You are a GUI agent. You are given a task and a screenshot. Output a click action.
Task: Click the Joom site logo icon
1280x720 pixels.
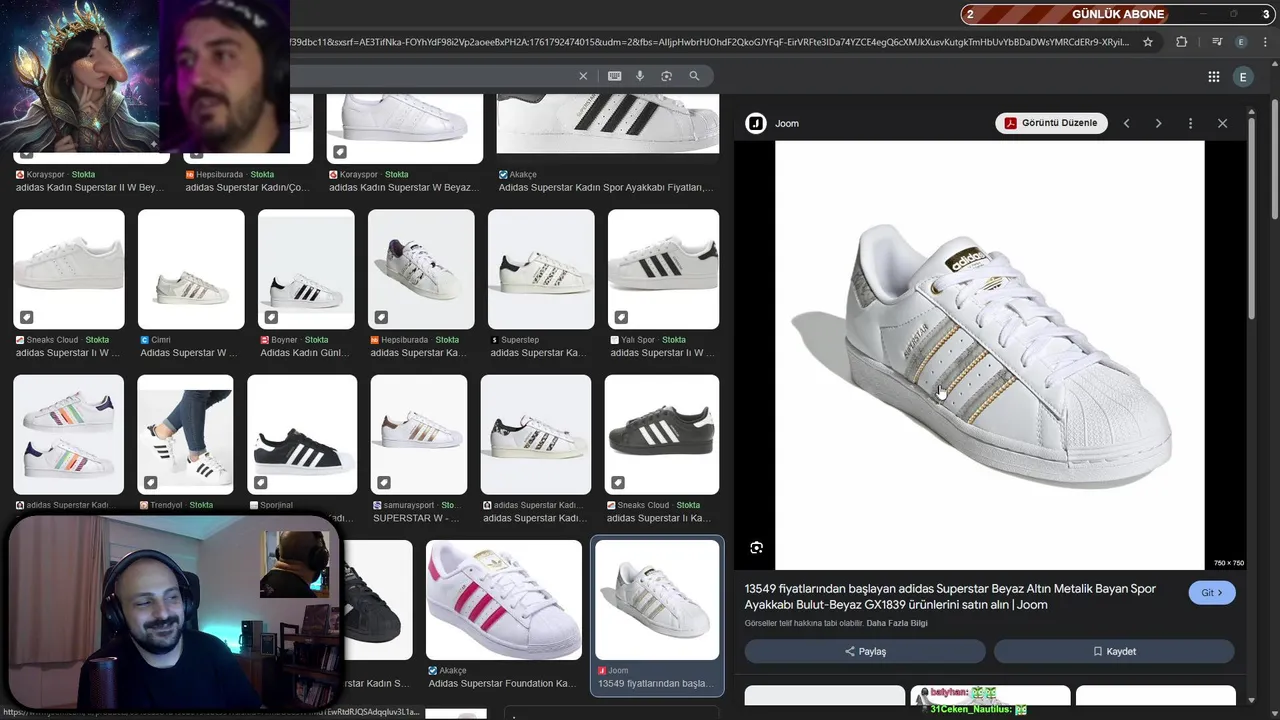tap(756, 123)
